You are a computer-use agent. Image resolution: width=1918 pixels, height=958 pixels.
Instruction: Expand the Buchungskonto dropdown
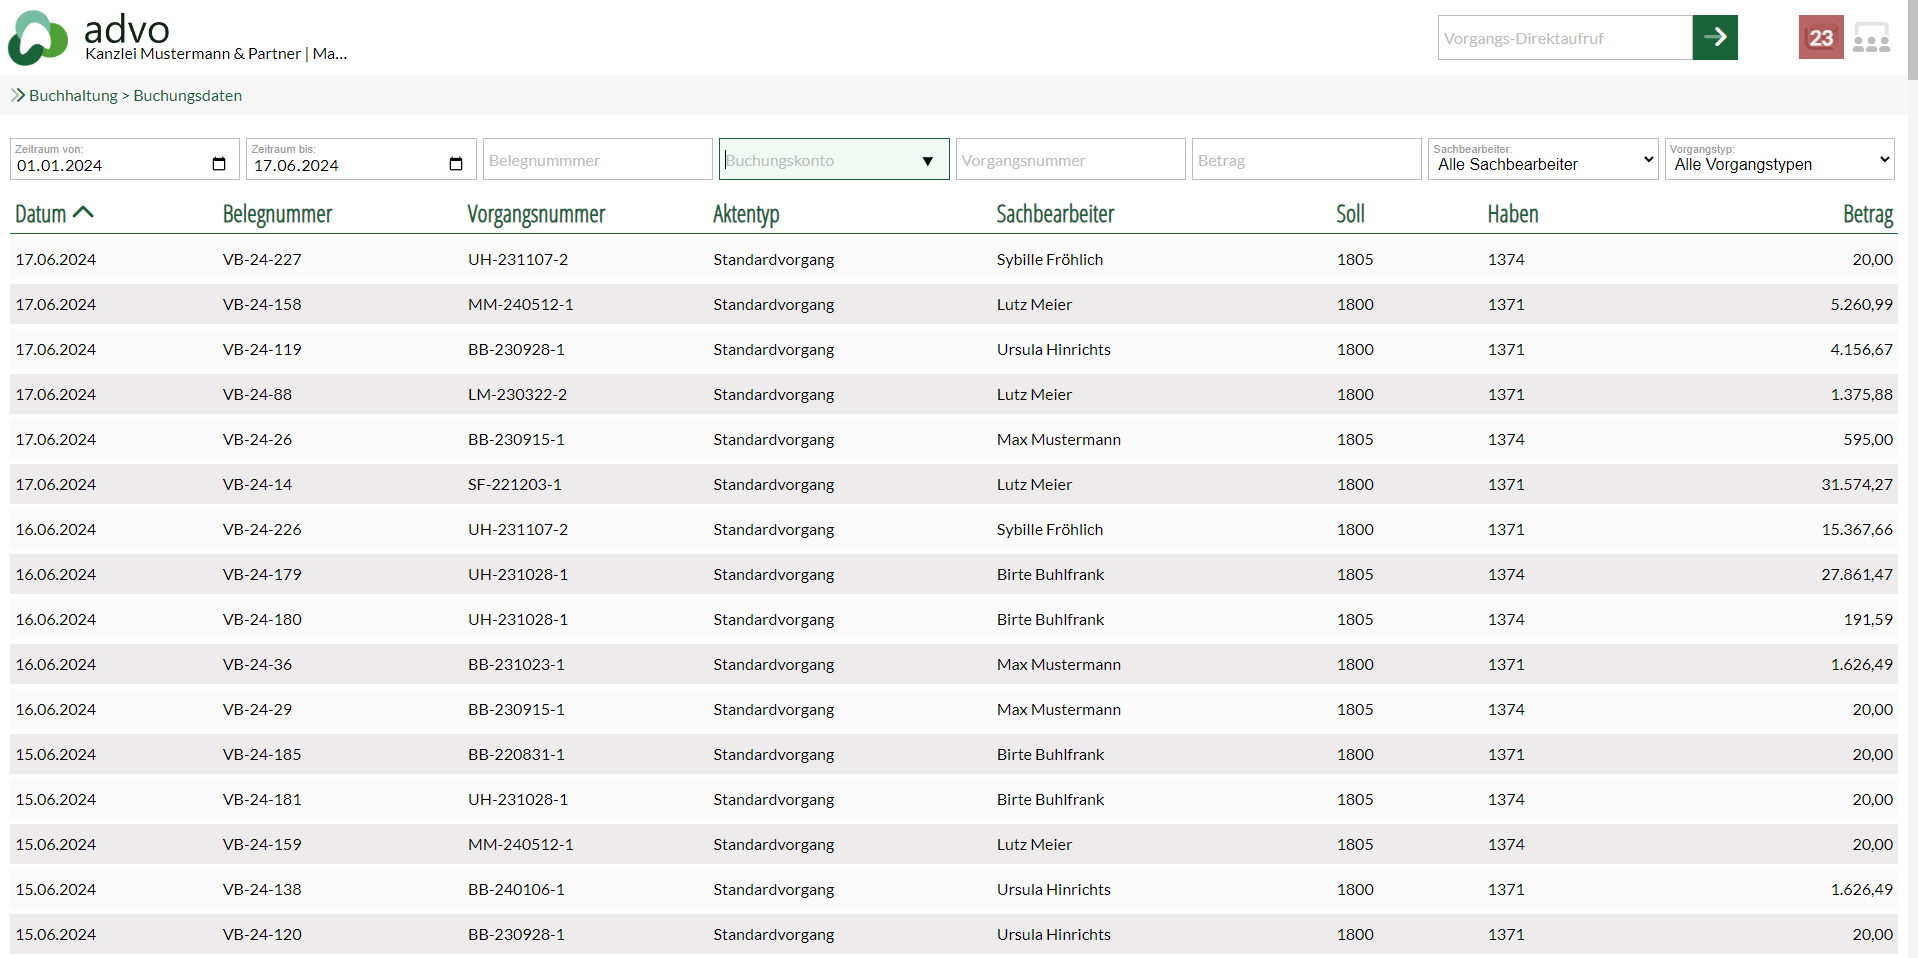click(x=927, y=161)
